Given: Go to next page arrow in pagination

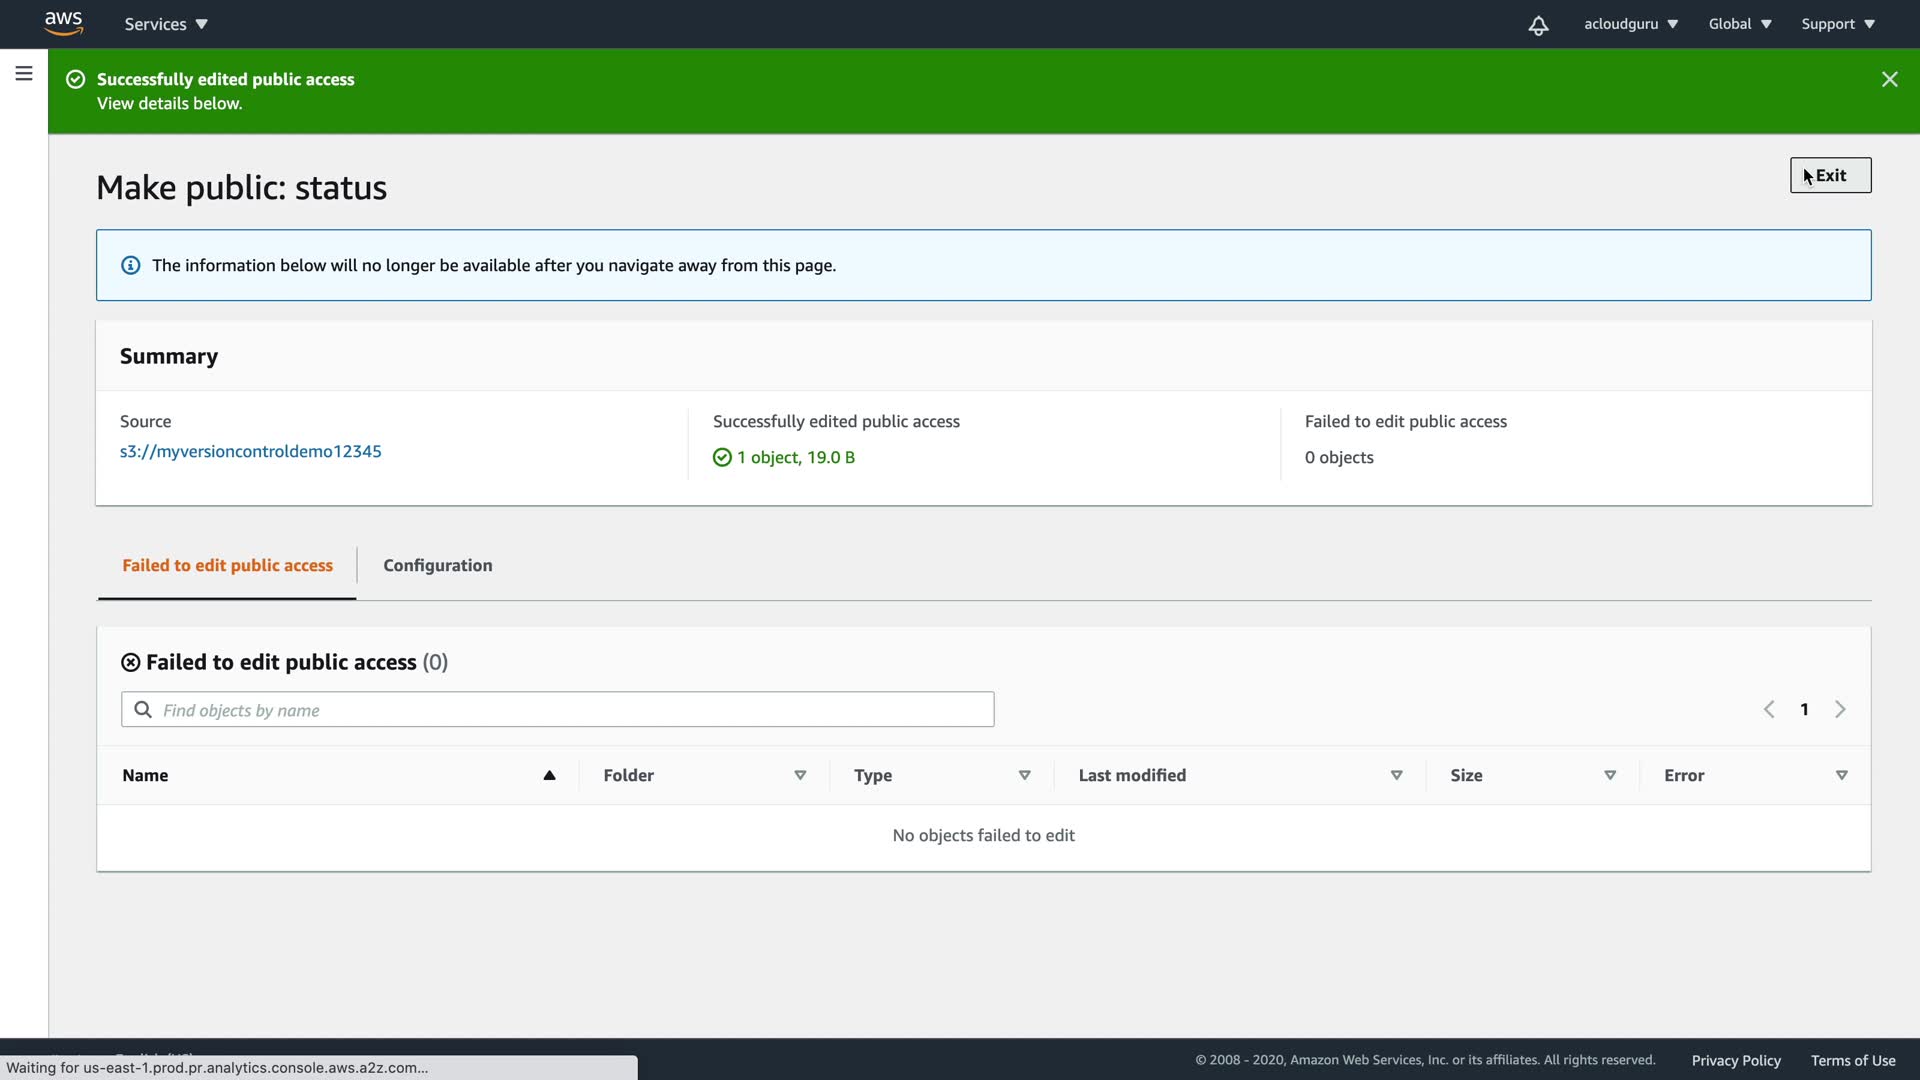Looking at the screenshot, I should [1840, 709].
